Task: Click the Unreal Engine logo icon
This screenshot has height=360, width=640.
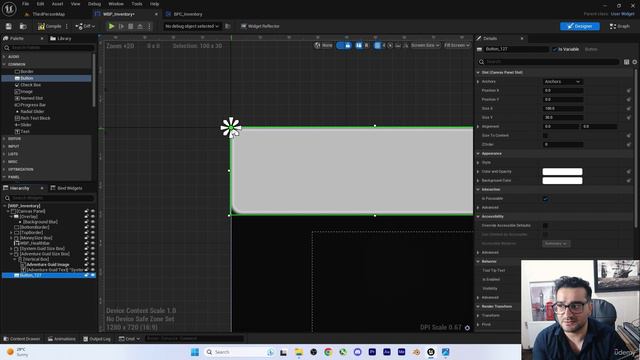Action: (9, 9)
